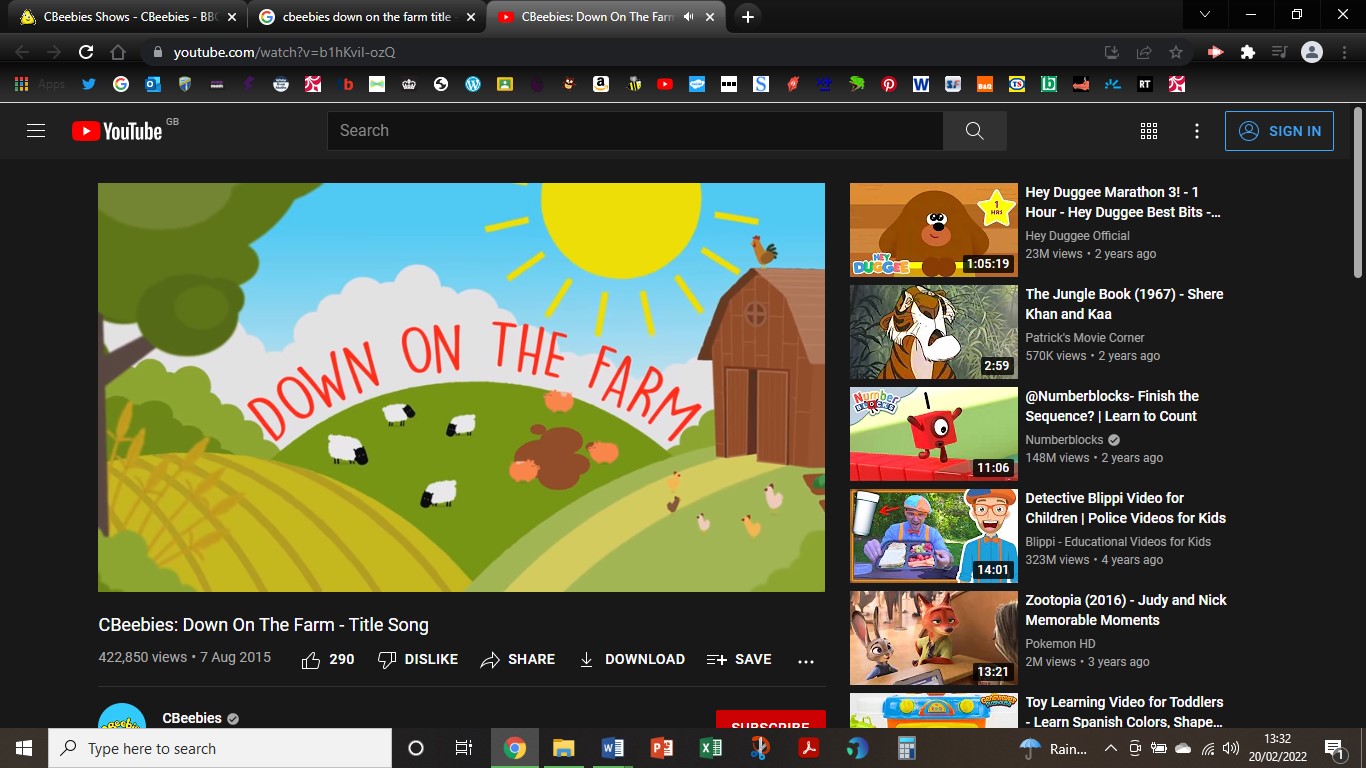Open the WordPress bookmark
1366x768 pixels.
pos(473,84)
